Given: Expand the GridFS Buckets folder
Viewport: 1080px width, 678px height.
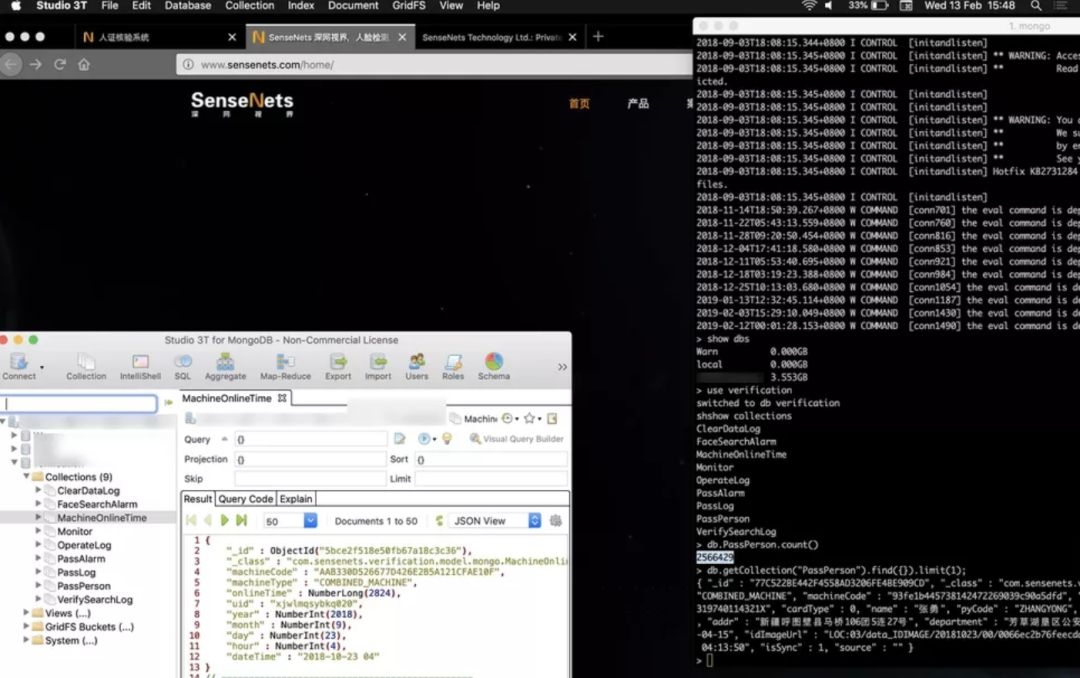Looking at the screenshot, I should point(26,627).
